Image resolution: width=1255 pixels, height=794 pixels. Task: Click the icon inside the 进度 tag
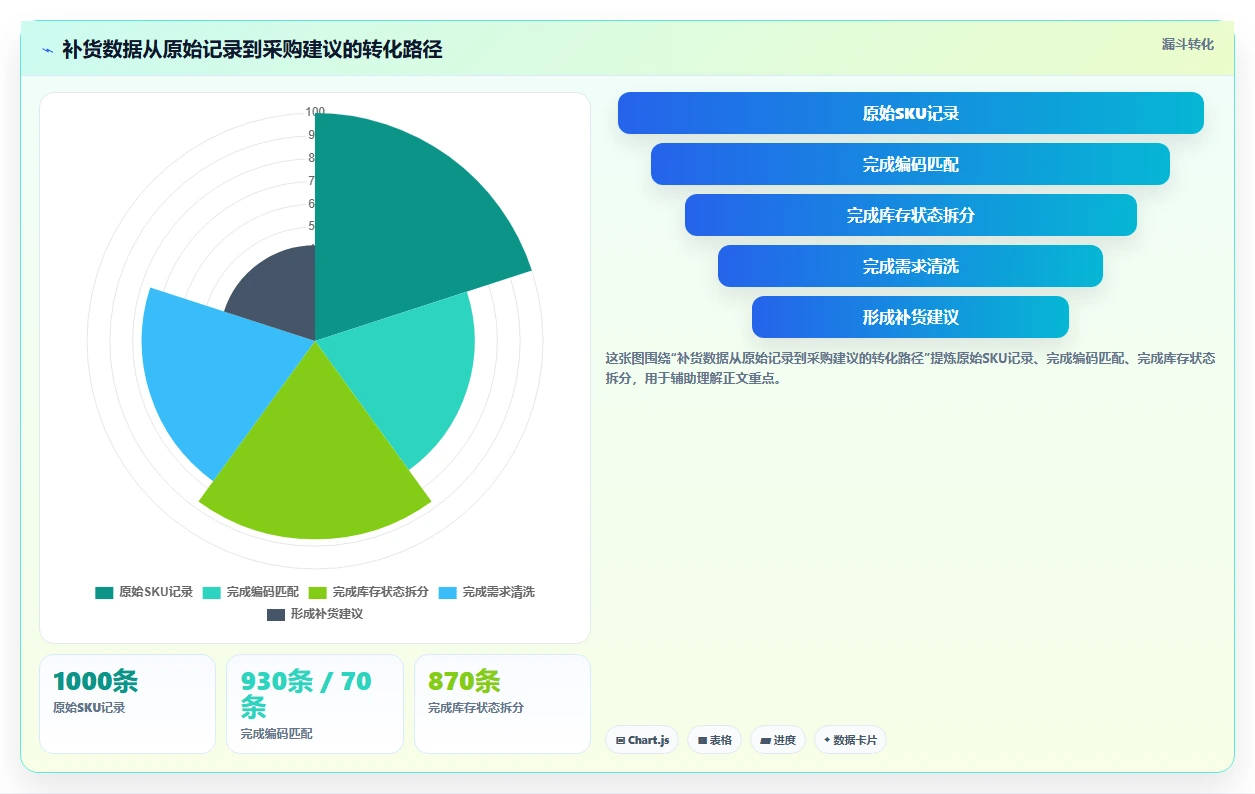(x=765, y=741)
